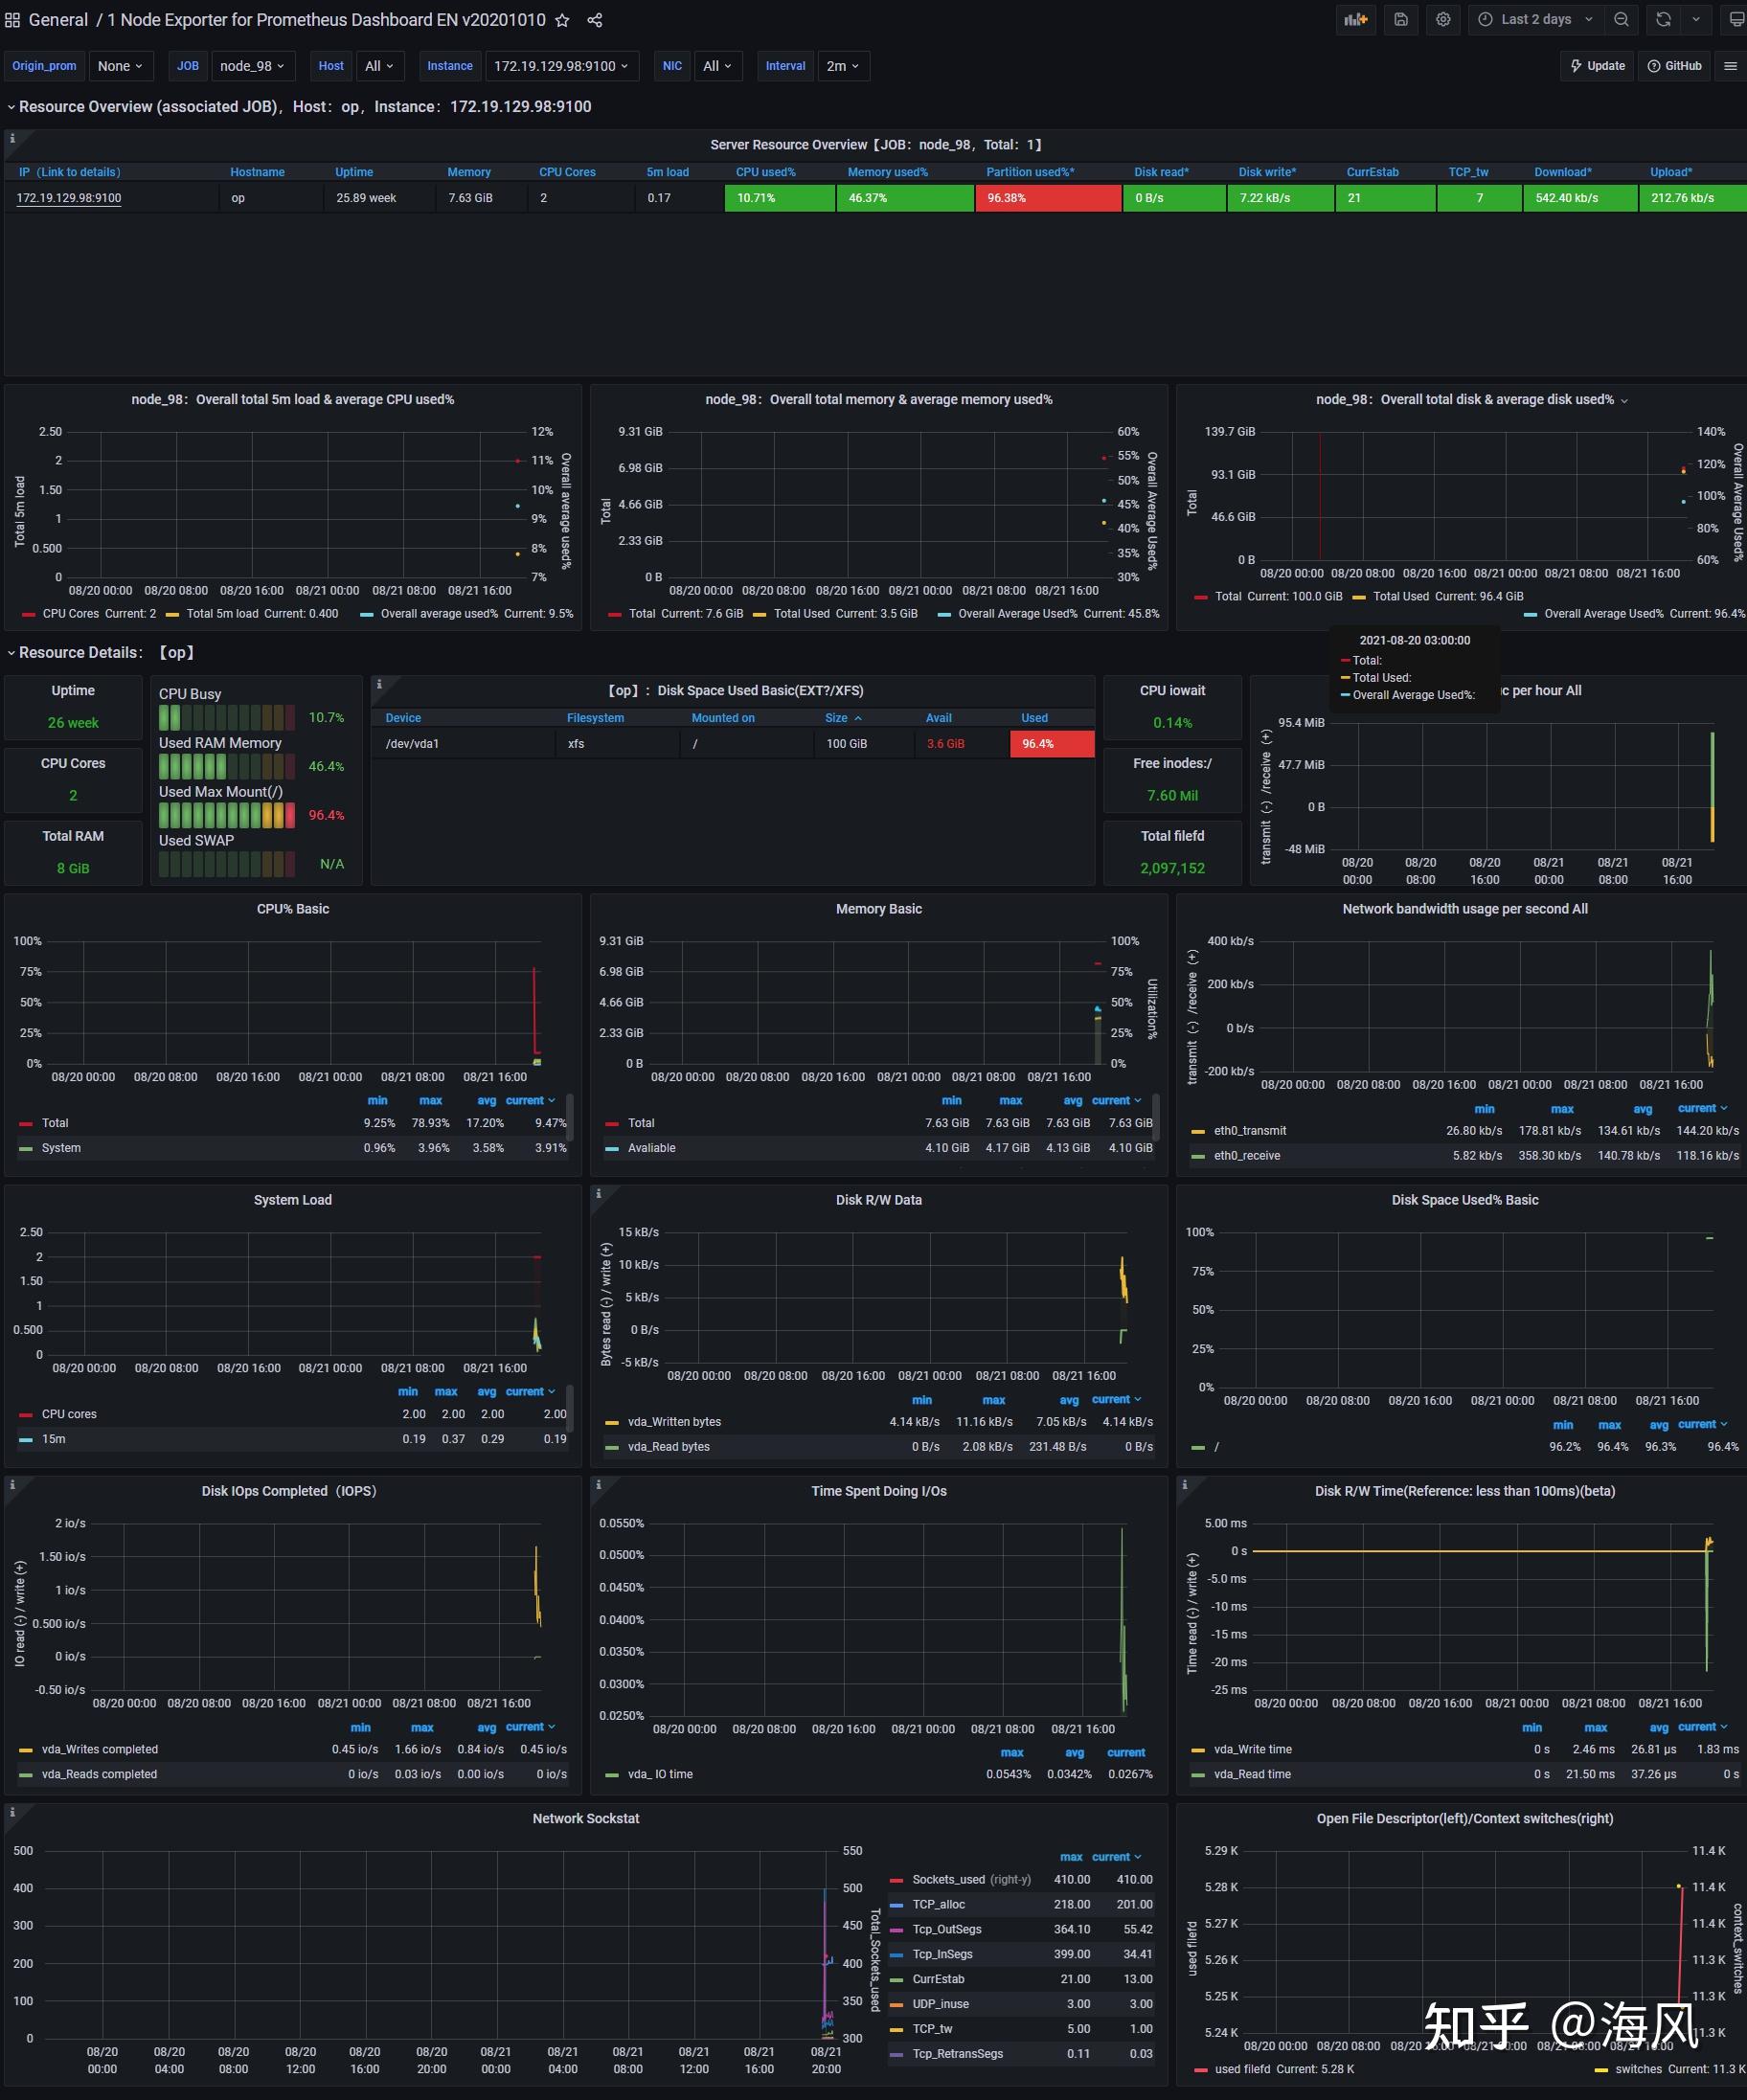Click the General breadcrumb link
This screenshot has width=1747, height=2100.
pyautogui.click(x=57, y=19)
